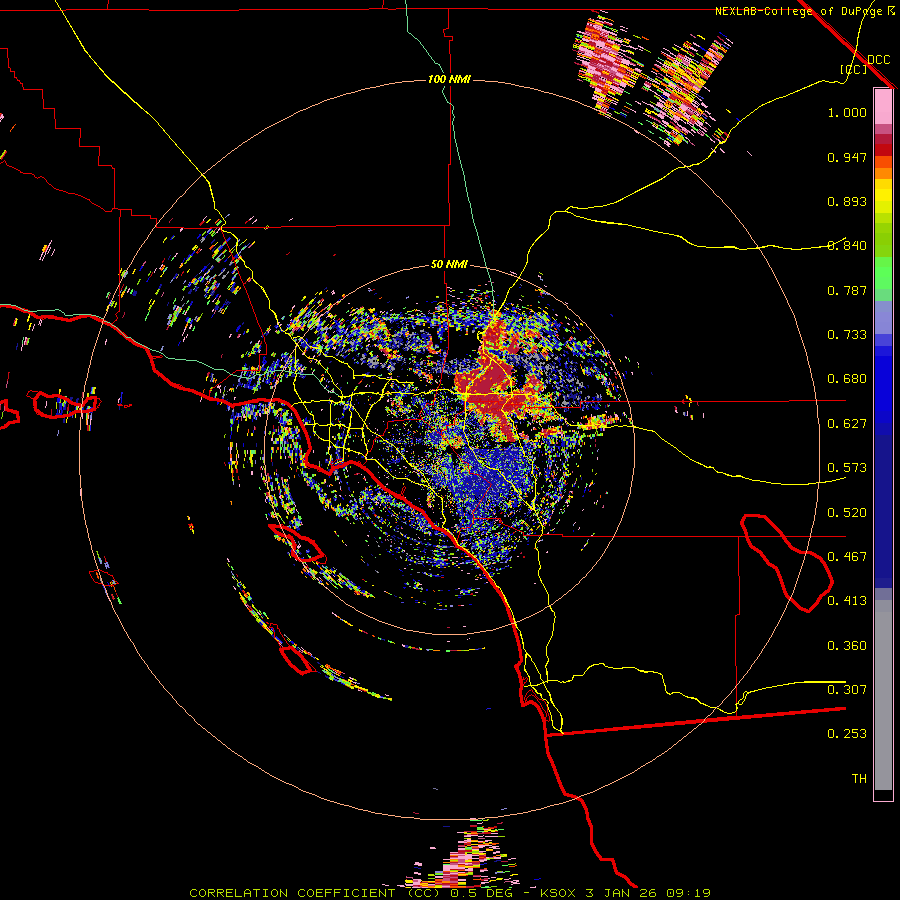Select the 0.947 legend value
The height and width of the screenshot is (900, 900).
(x=847, y=157)
